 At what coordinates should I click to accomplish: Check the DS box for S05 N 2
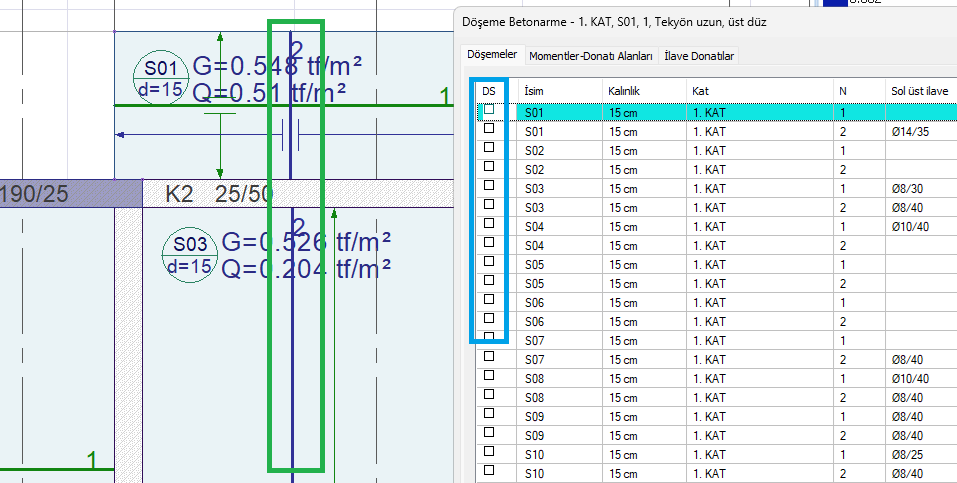point(489,280)
